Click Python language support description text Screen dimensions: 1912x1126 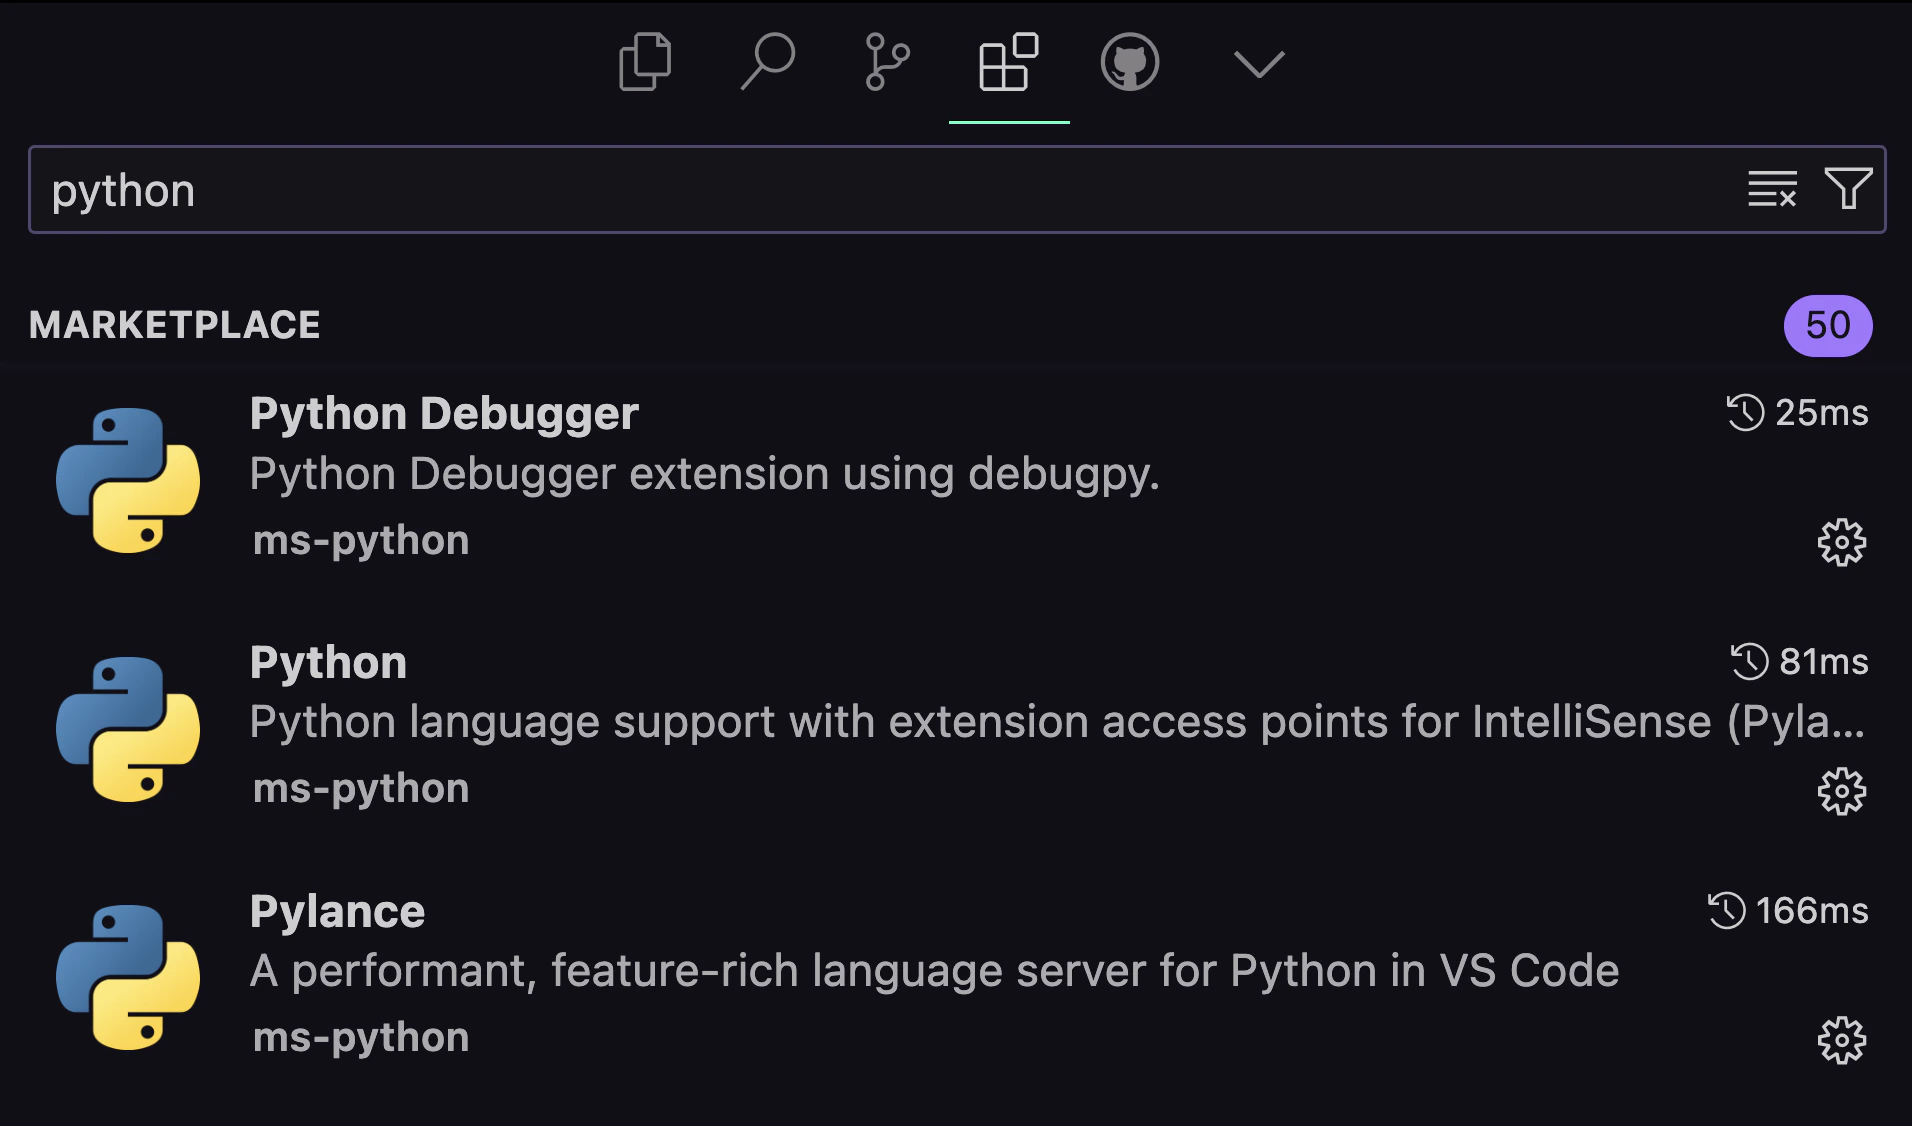click(1057, 722)
